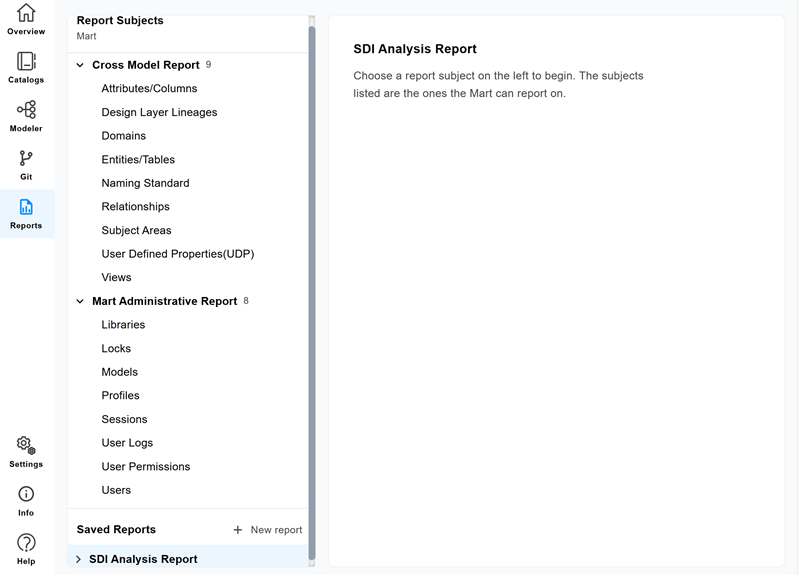Screen dimensions: 800x575
Task: Select Naming Standard report subject
Action: [x=145, y=183]
